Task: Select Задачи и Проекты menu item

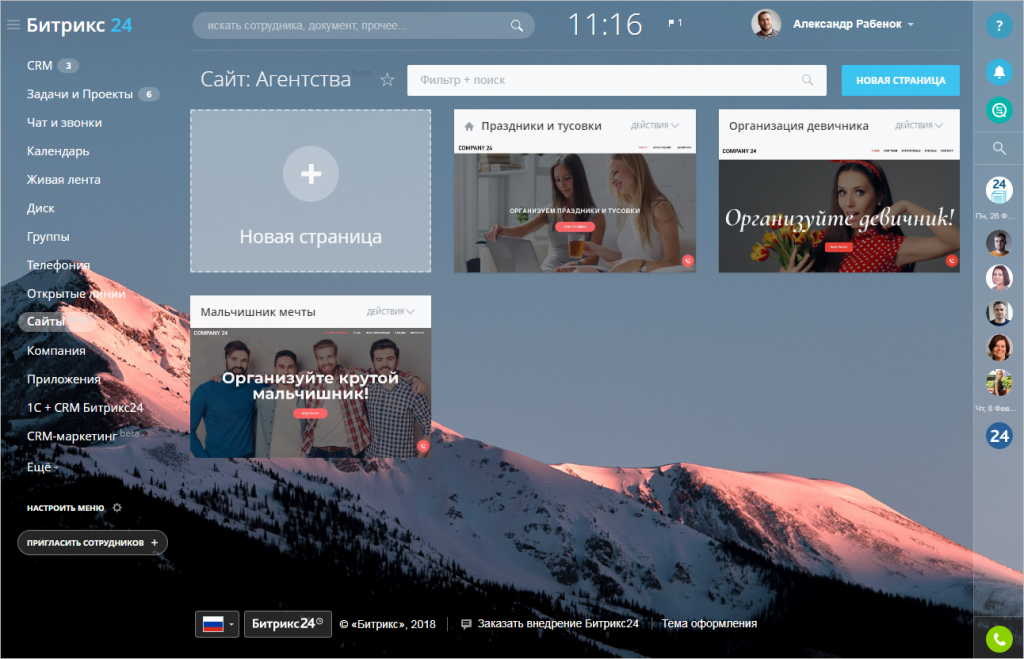Action: pyautogui.click(x=80, y=94)
